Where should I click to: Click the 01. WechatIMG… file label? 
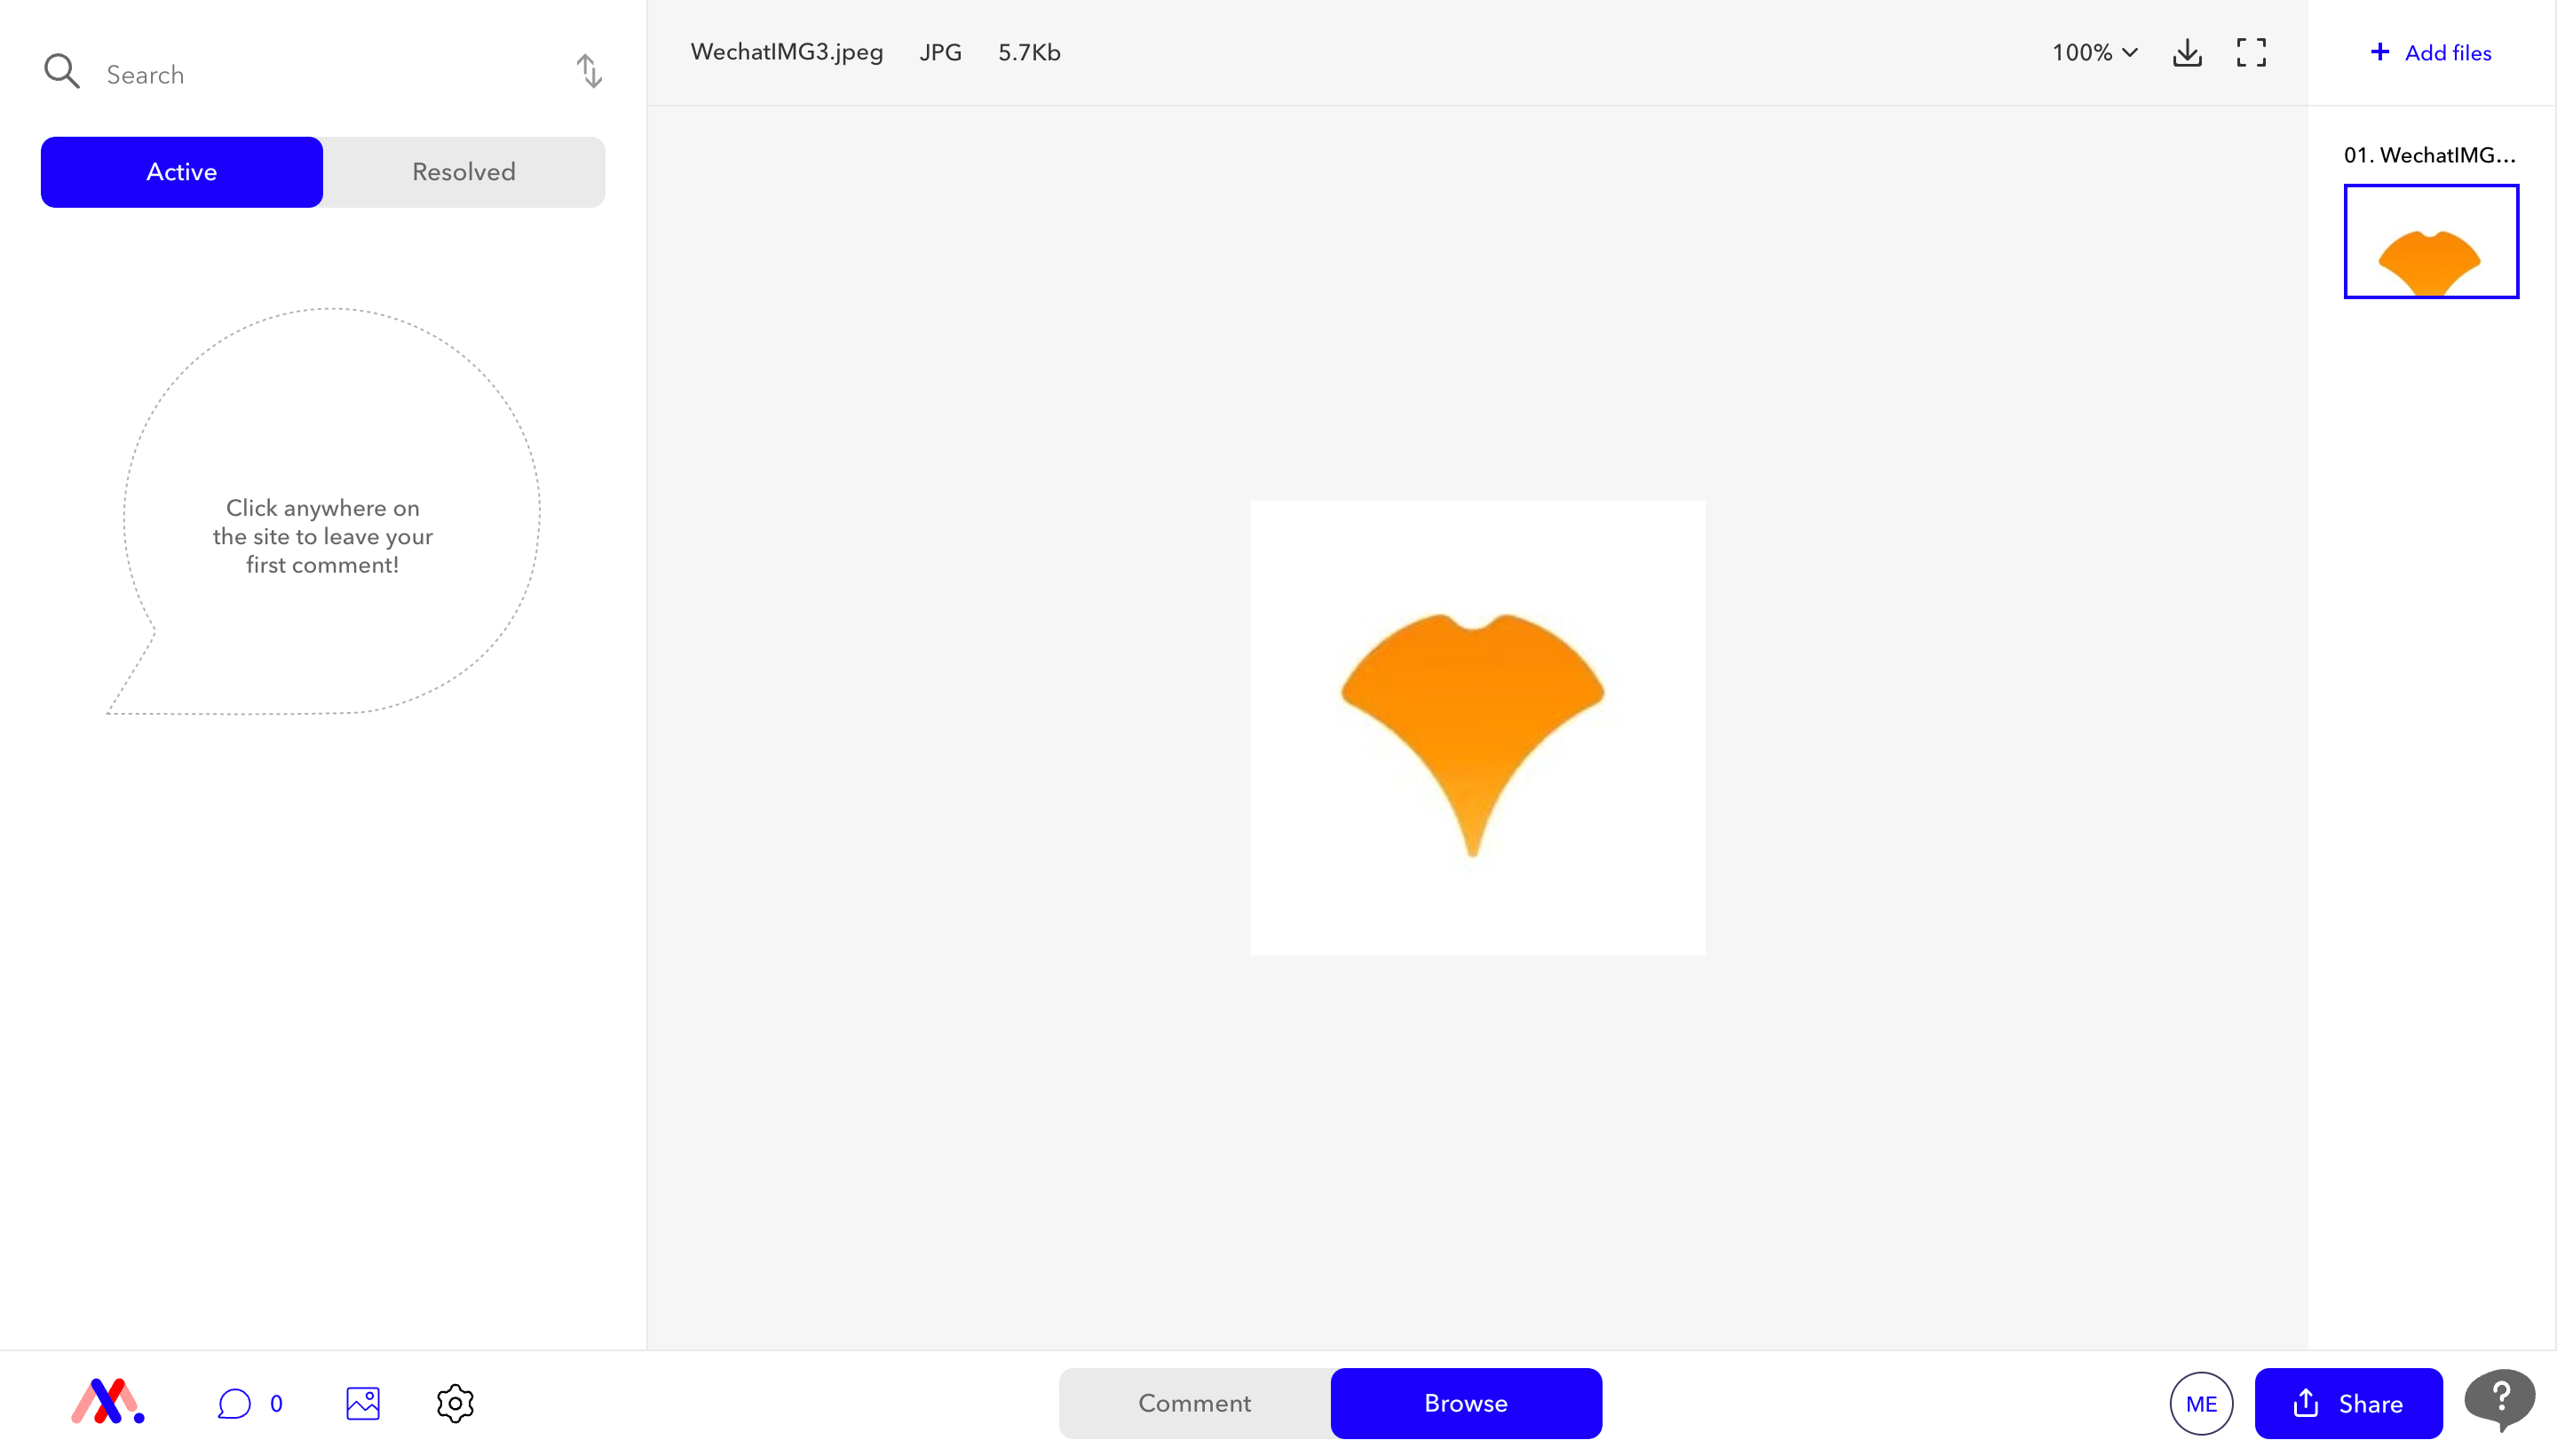2430,155
